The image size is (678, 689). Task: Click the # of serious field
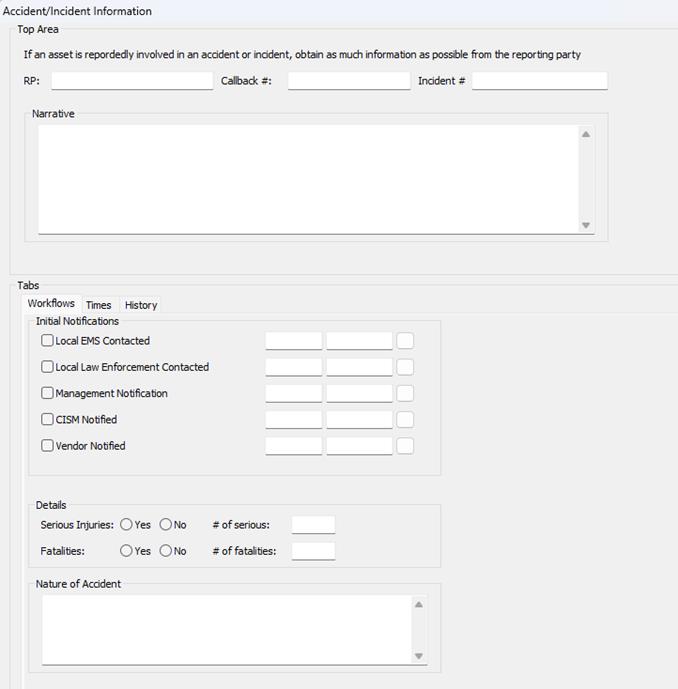click(313, 525)
